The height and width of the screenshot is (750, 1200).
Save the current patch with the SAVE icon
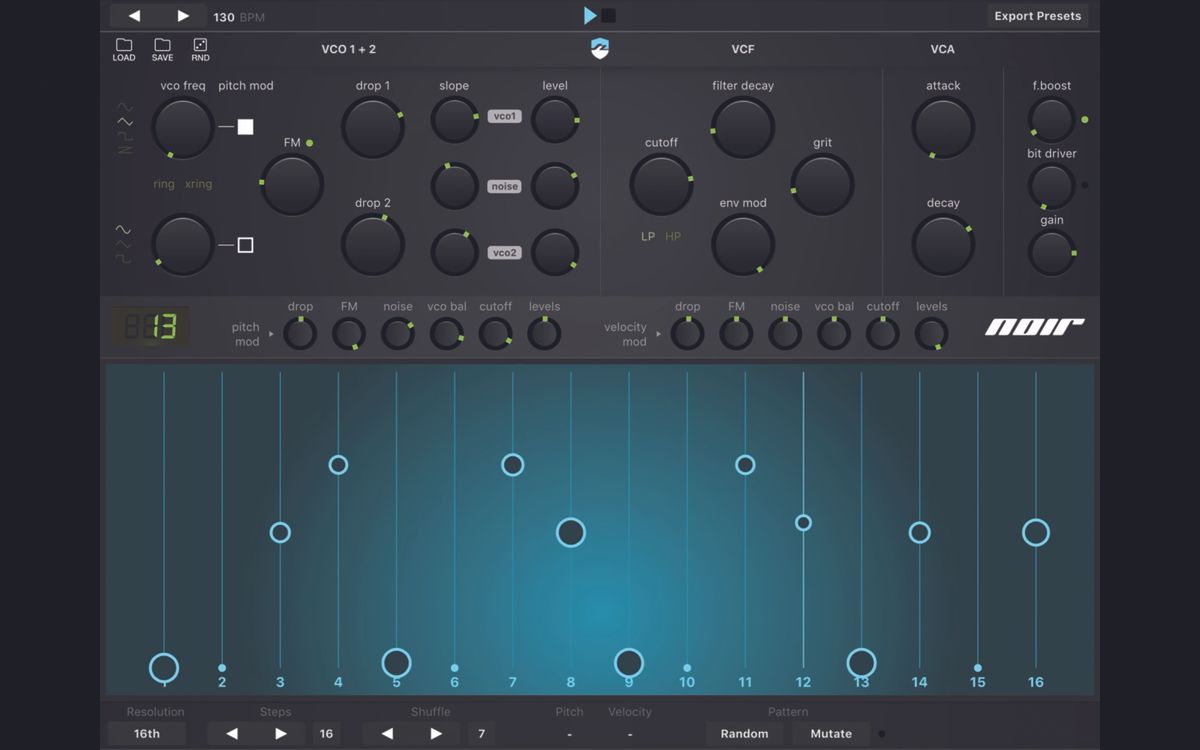tap(162, 50)
